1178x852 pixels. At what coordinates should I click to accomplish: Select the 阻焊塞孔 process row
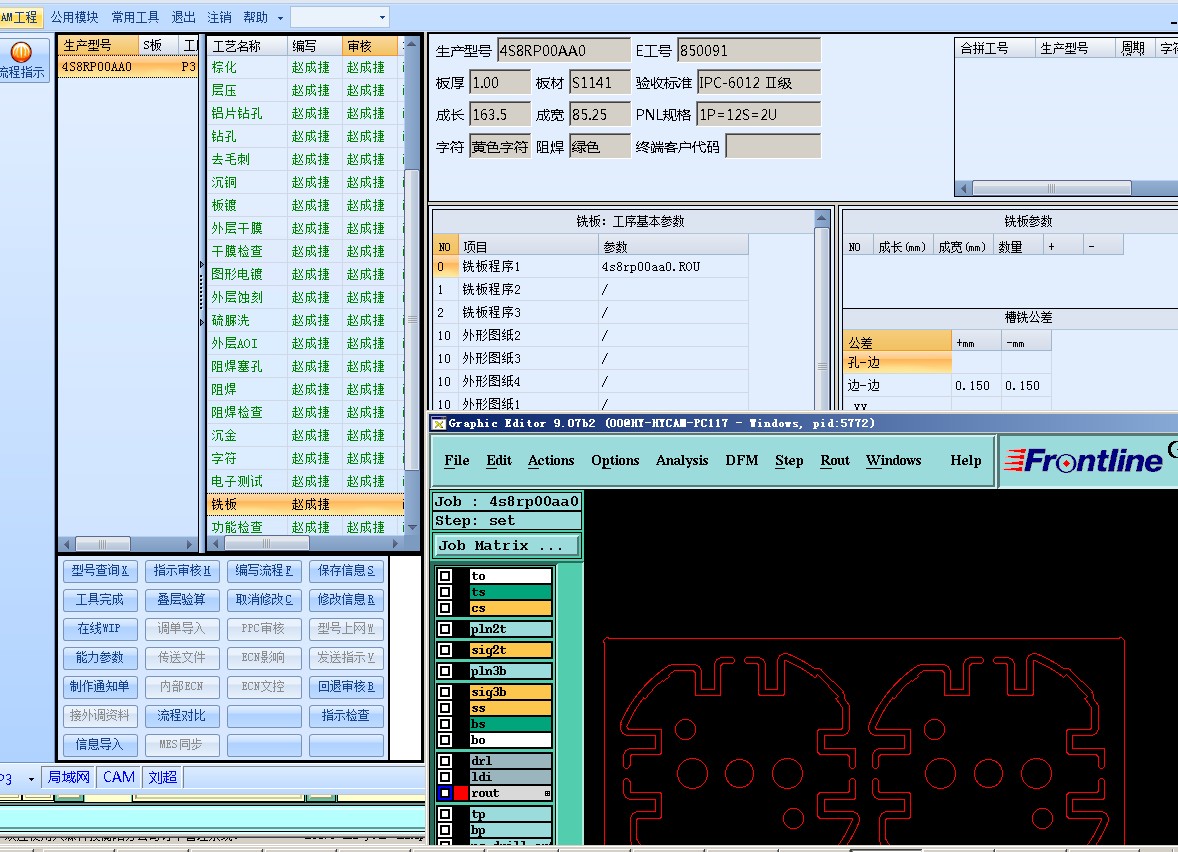click(305, 366)
